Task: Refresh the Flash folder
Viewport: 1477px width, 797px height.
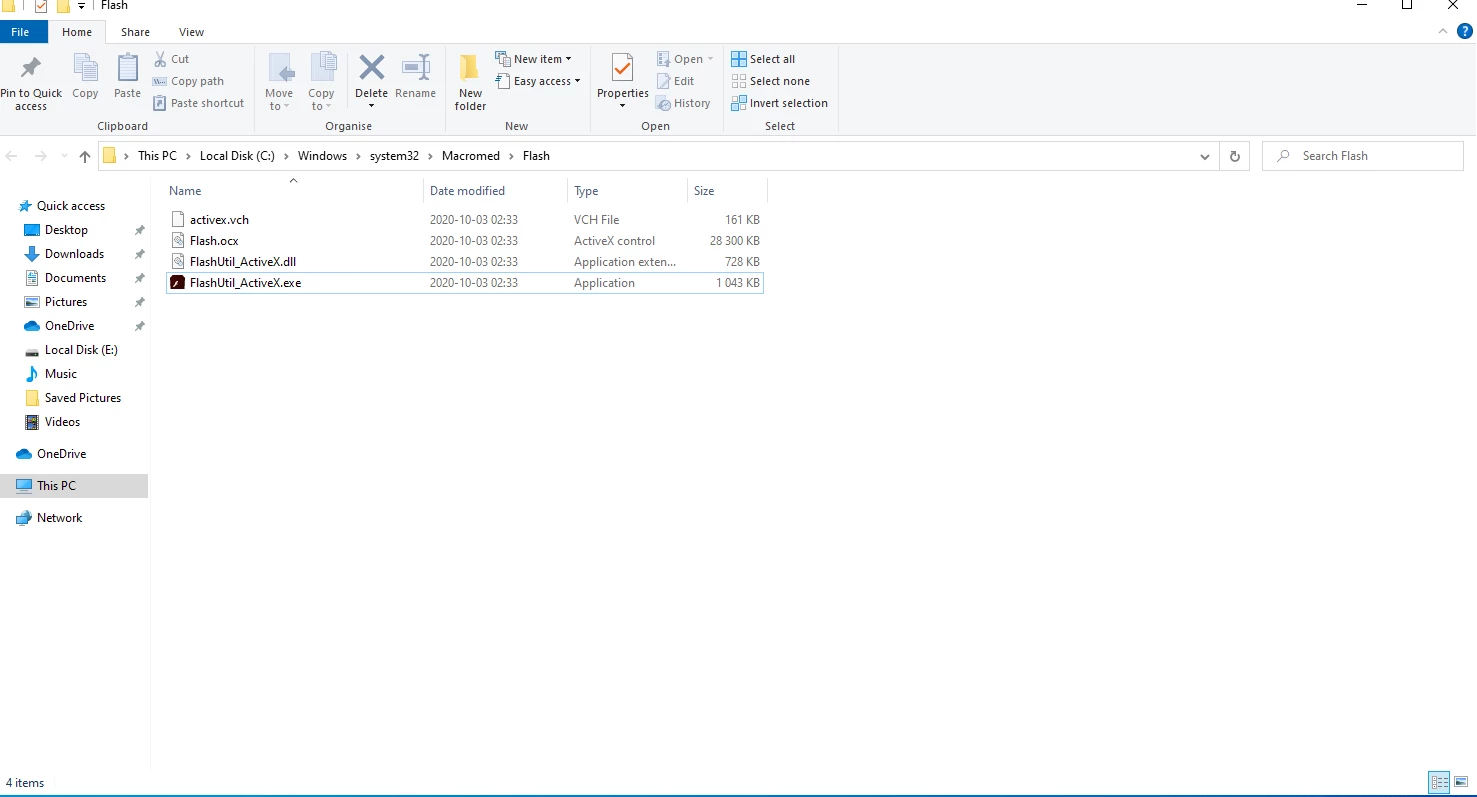Action: [1235, 156]
